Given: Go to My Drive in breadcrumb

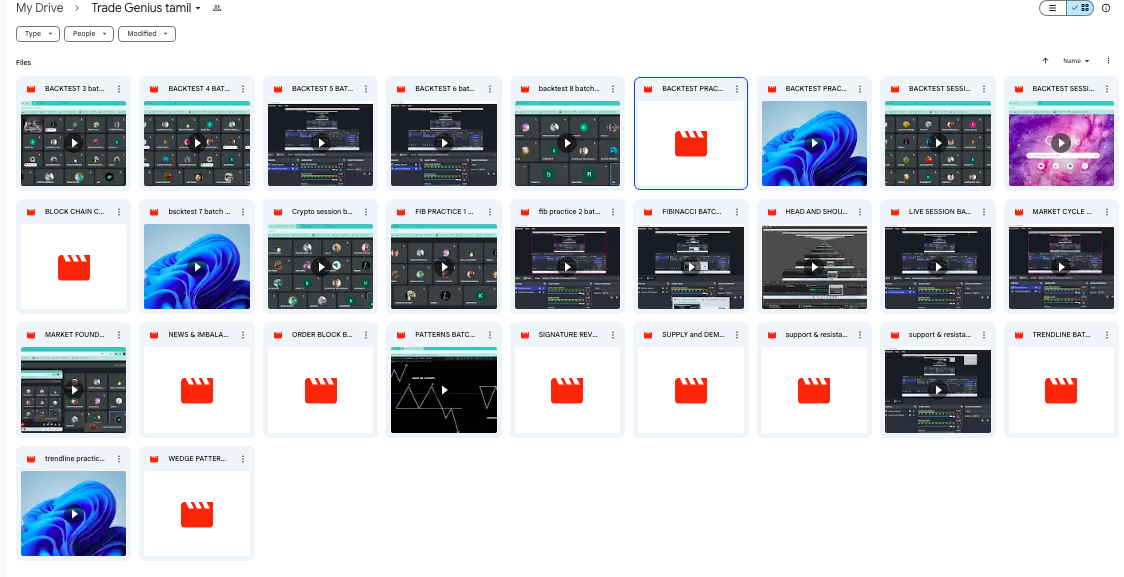Looking at the screenshot, I should coord(39,8).
